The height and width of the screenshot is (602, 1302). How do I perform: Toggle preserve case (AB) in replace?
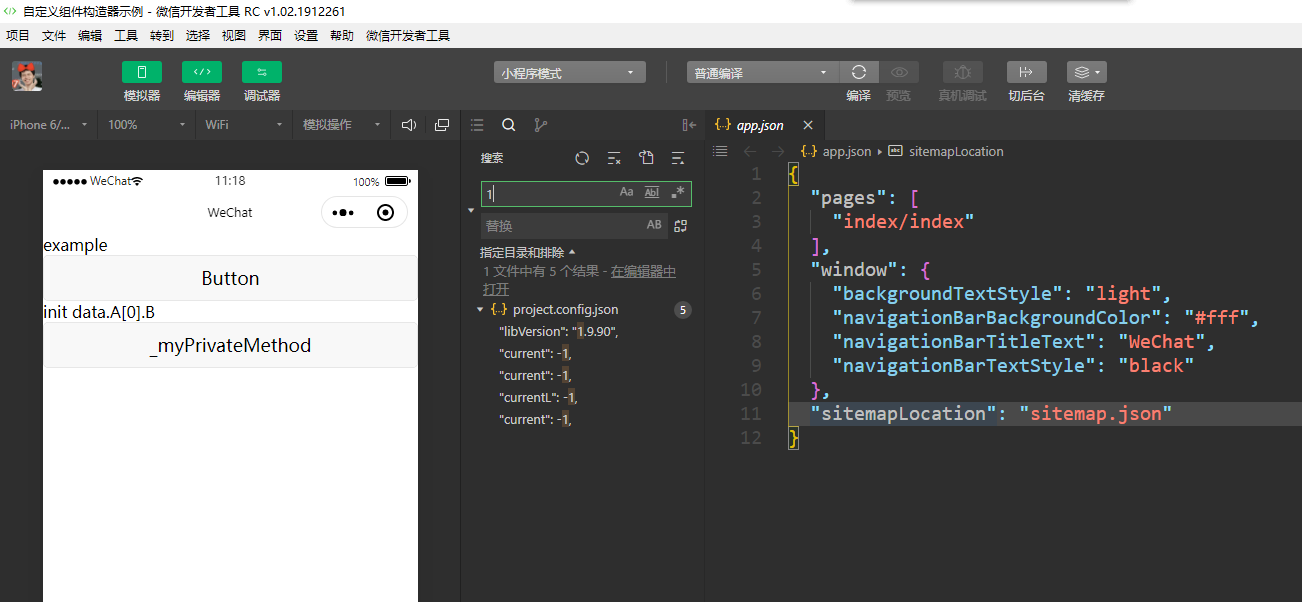(x=654, y=225)
